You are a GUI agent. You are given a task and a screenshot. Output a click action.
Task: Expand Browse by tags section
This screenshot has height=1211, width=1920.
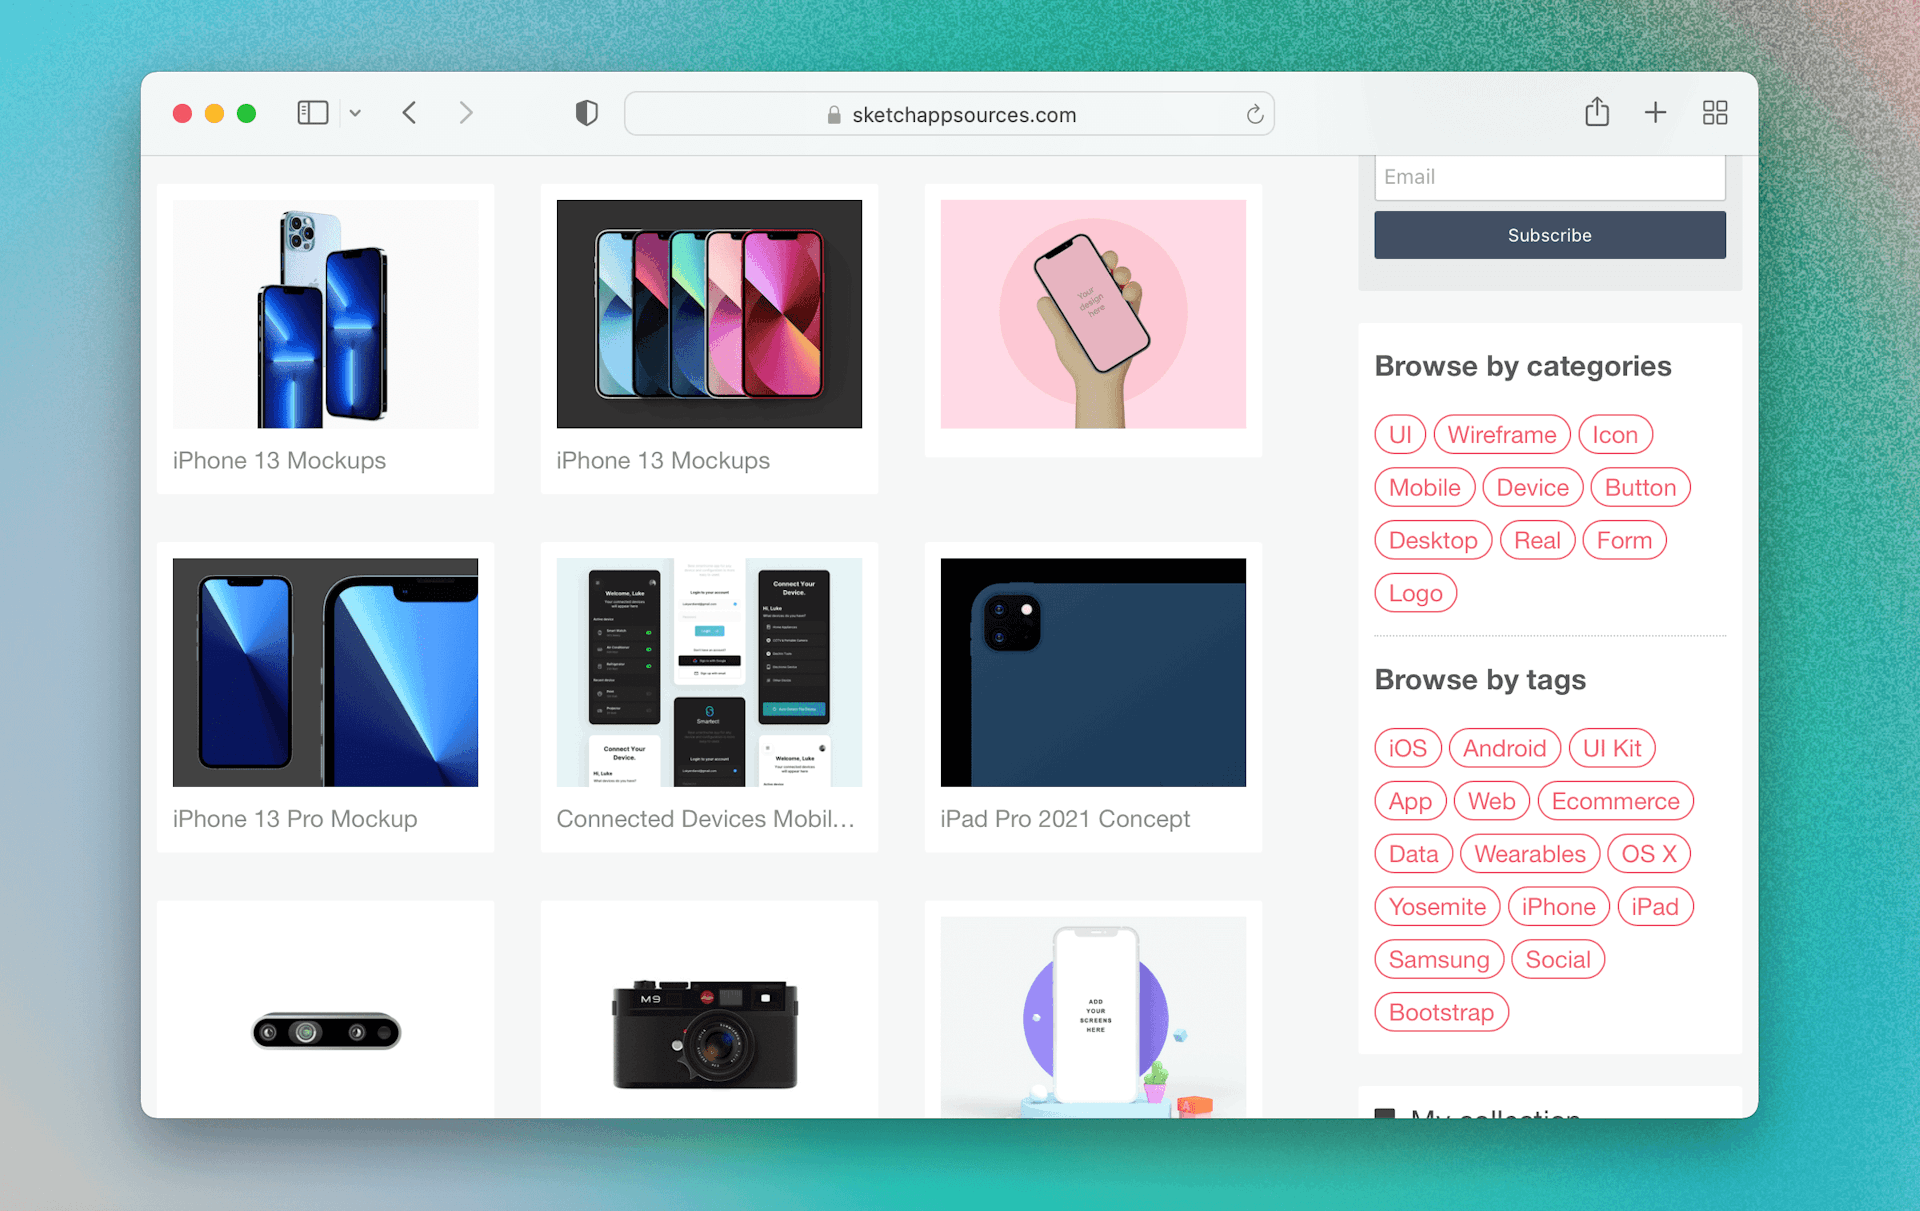(1480, 681)
